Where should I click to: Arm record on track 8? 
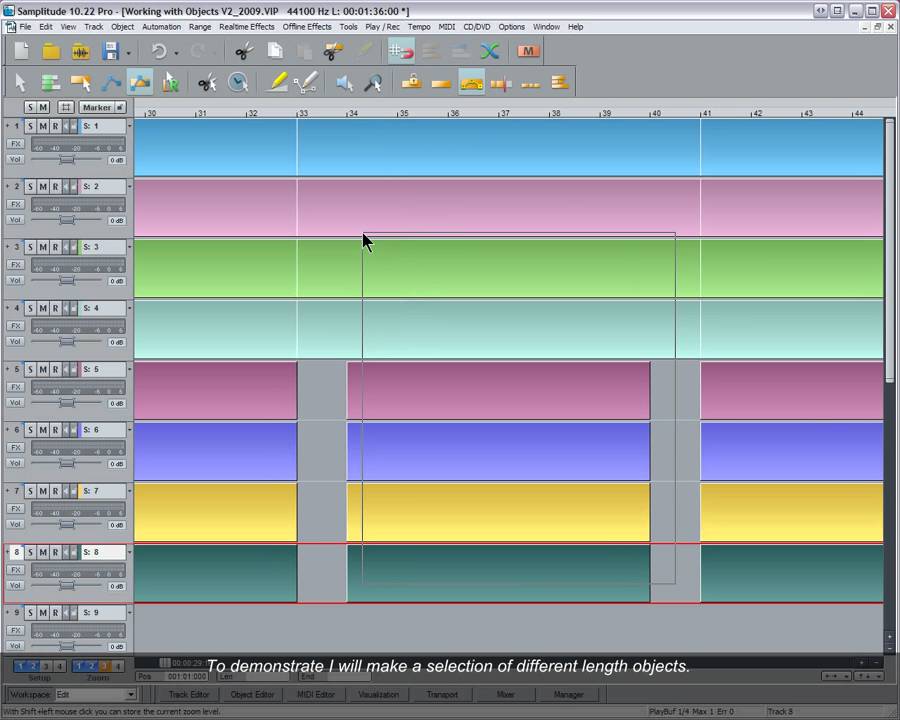(55, 552)
